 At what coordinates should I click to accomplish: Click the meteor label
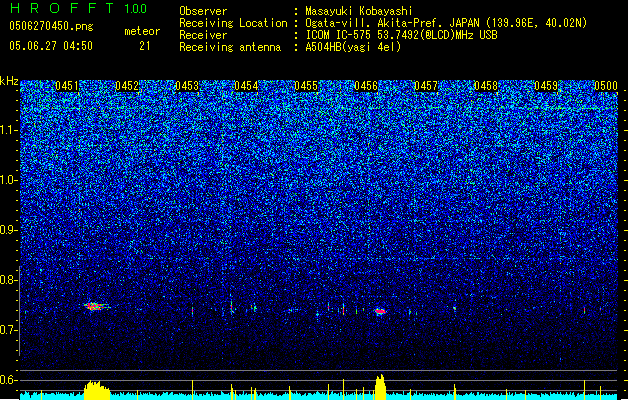pos(142,31)
